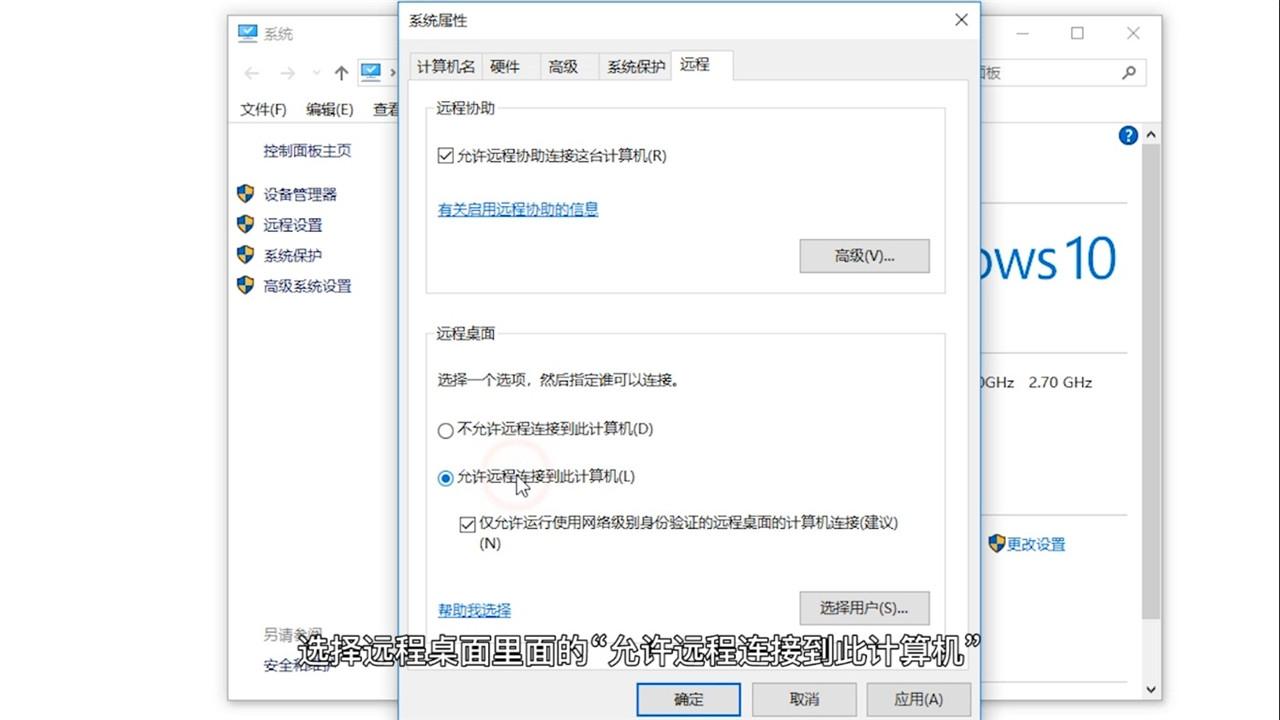Screen dimensions: 1280x720
Task: Go up one level with the up arrow
Action: [341, 73]
